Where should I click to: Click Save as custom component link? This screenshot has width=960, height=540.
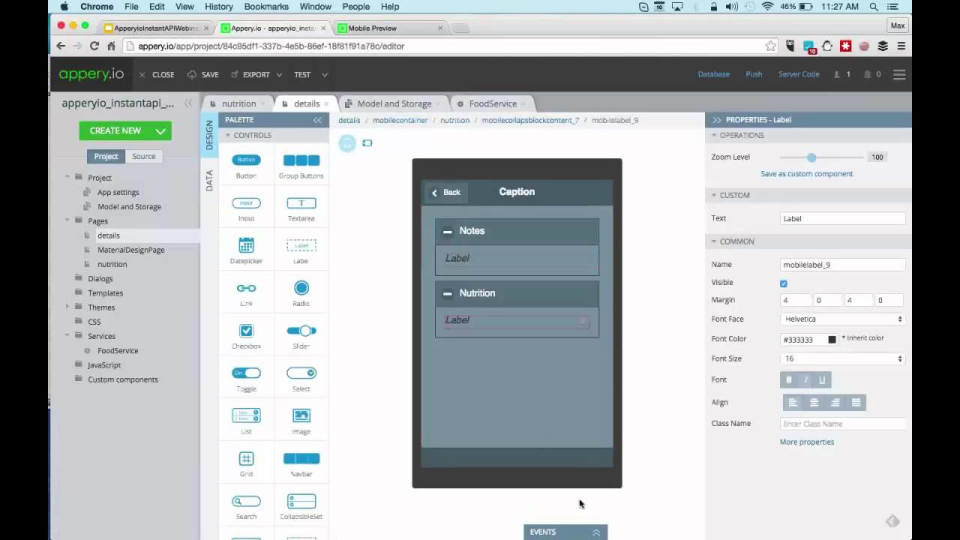(x=806, y=174)
